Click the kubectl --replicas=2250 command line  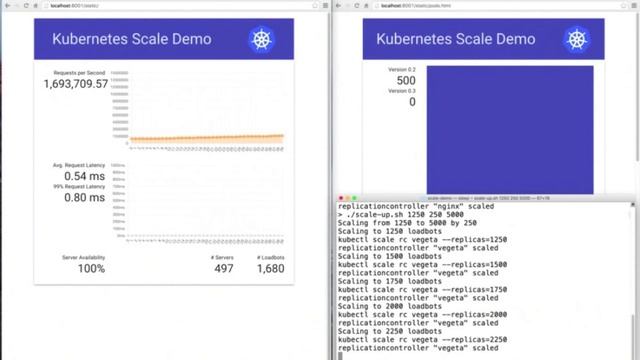pos(422,340)
